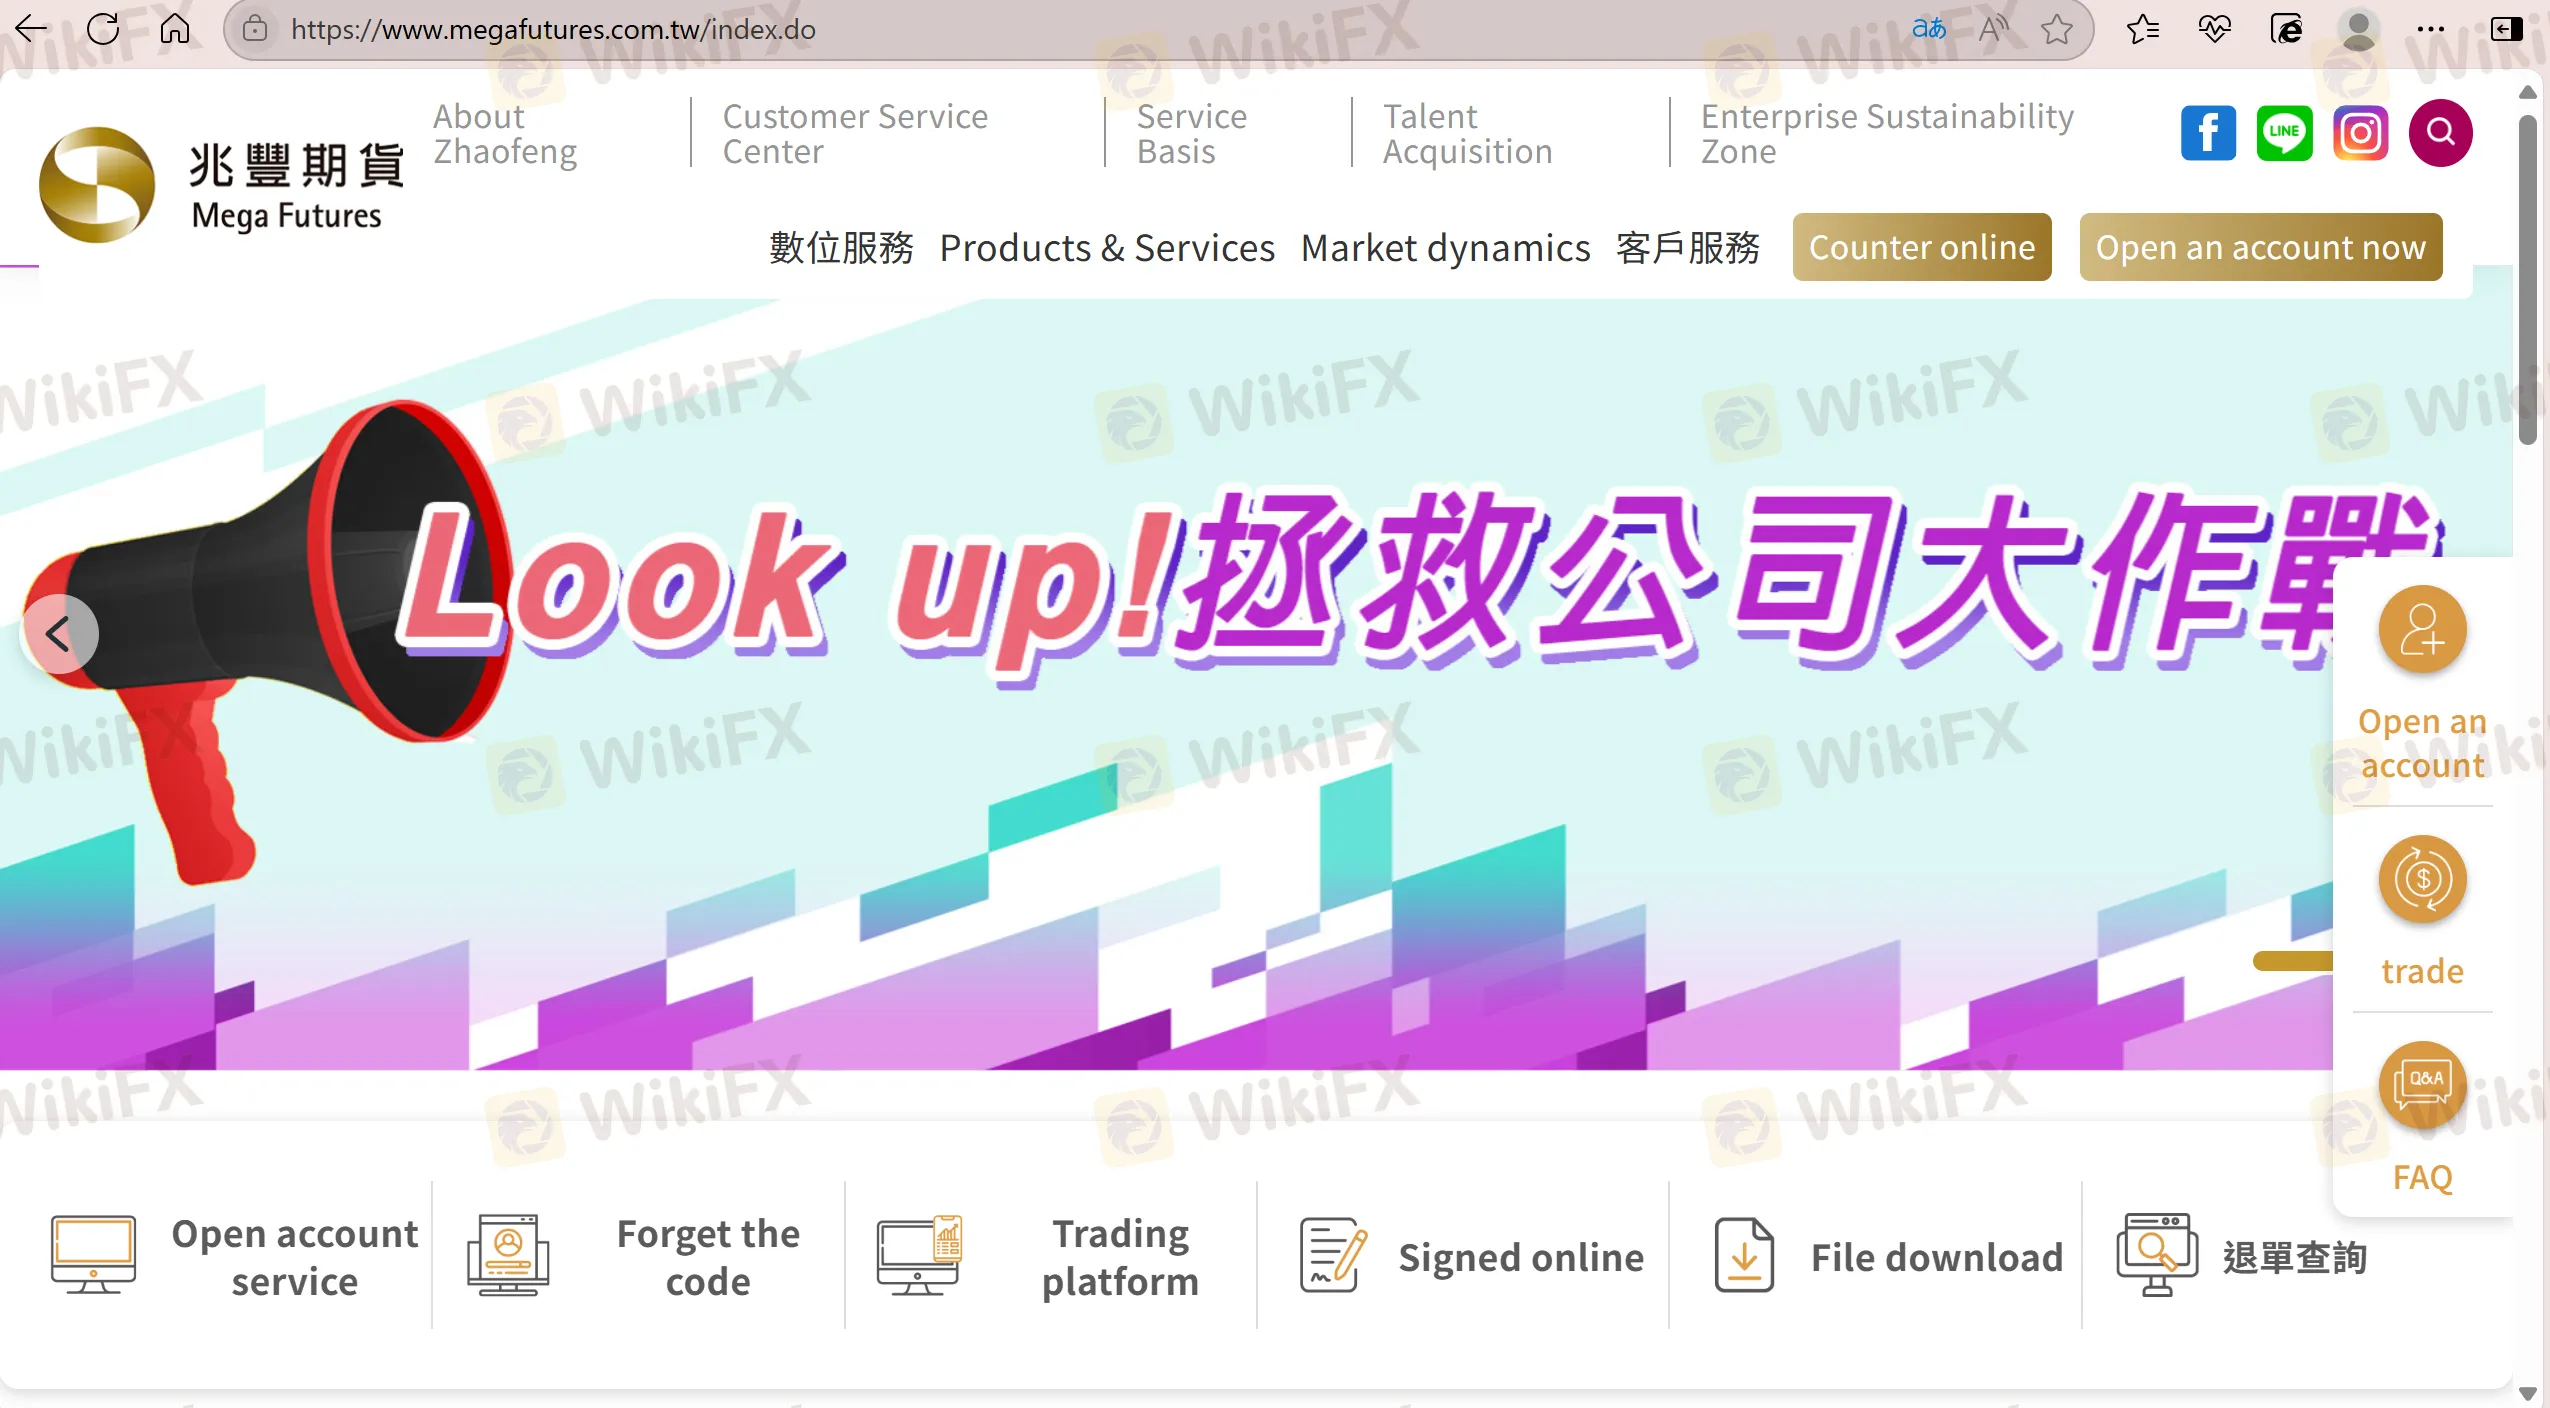Open the FAQ Q&A sidebar icon
Image resolution: width=2550 pixels, height=1408 pixels.
point(2421,1085)
